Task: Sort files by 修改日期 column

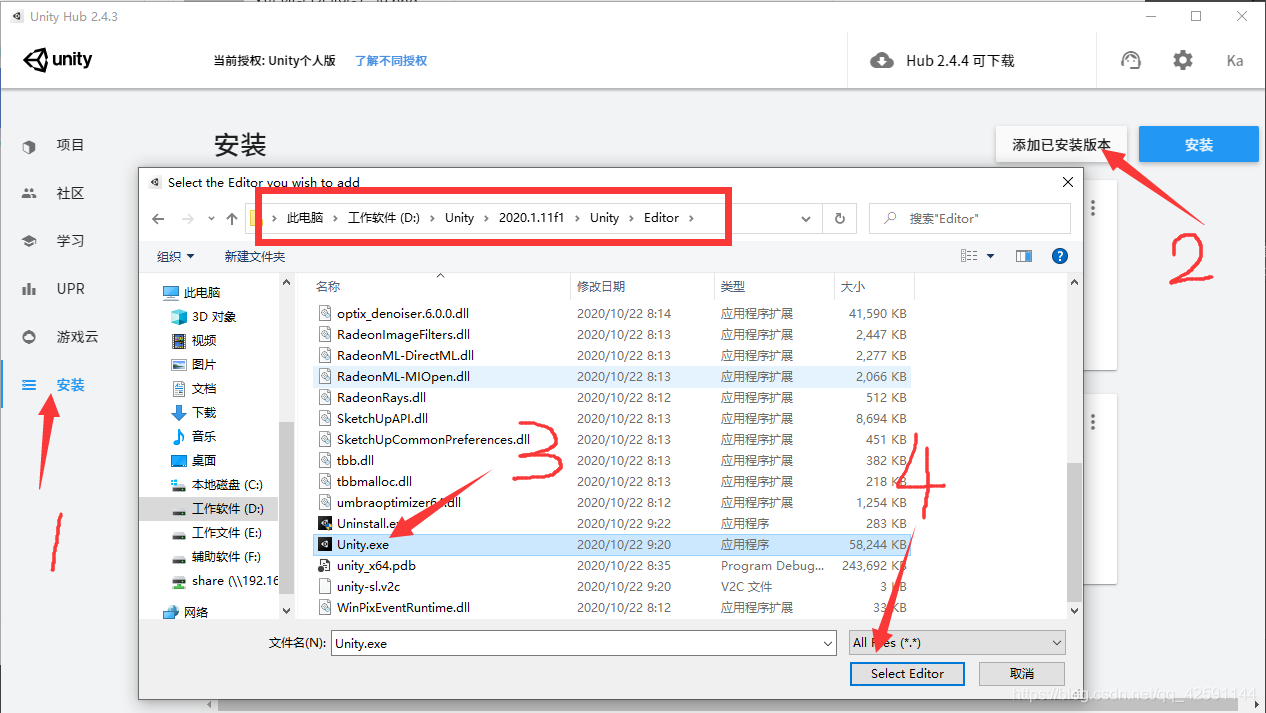Action: 642,286
